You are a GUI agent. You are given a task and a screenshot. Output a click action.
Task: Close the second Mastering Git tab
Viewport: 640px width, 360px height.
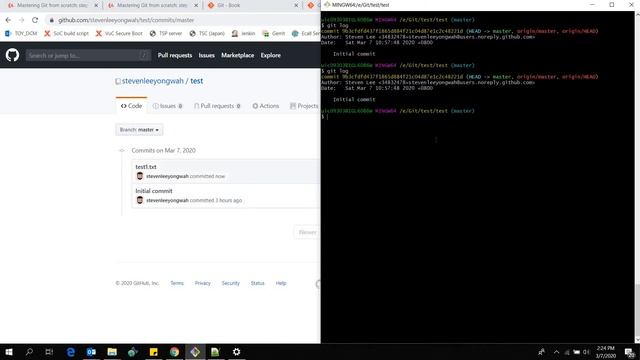[x=196, y=6]
